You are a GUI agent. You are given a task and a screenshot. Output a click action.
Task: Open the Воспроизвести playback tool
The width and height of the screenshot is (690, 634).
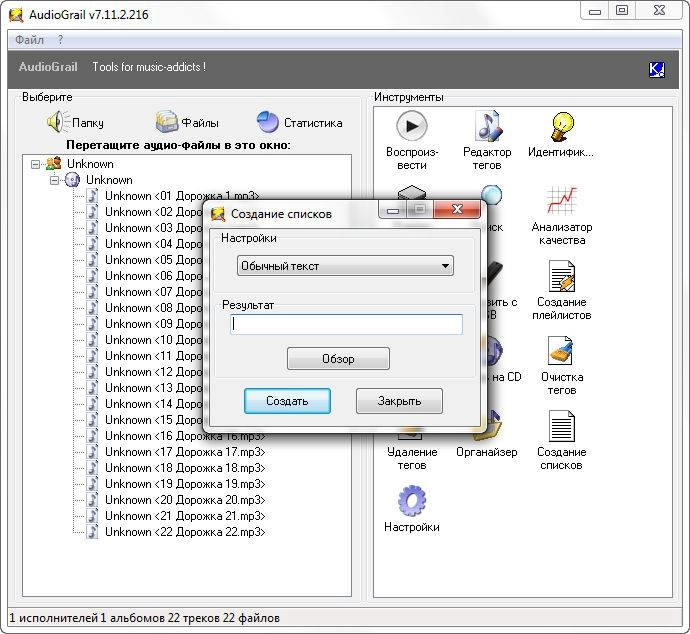[412, 141]
